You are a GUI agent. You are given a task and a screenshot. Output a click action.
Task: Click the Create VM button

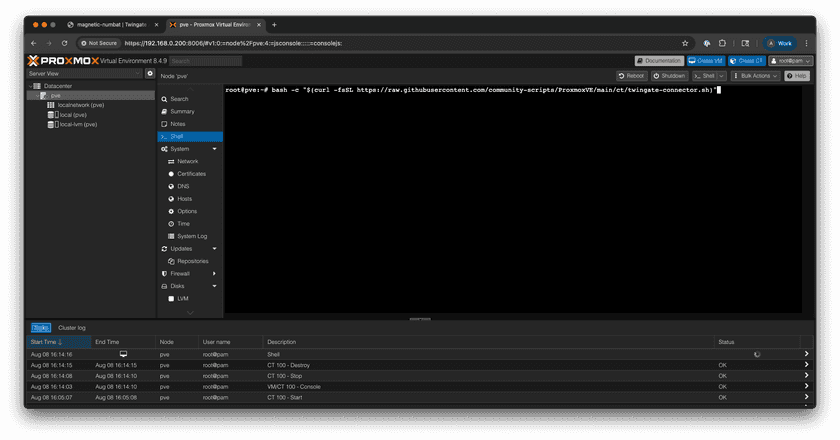706,61
